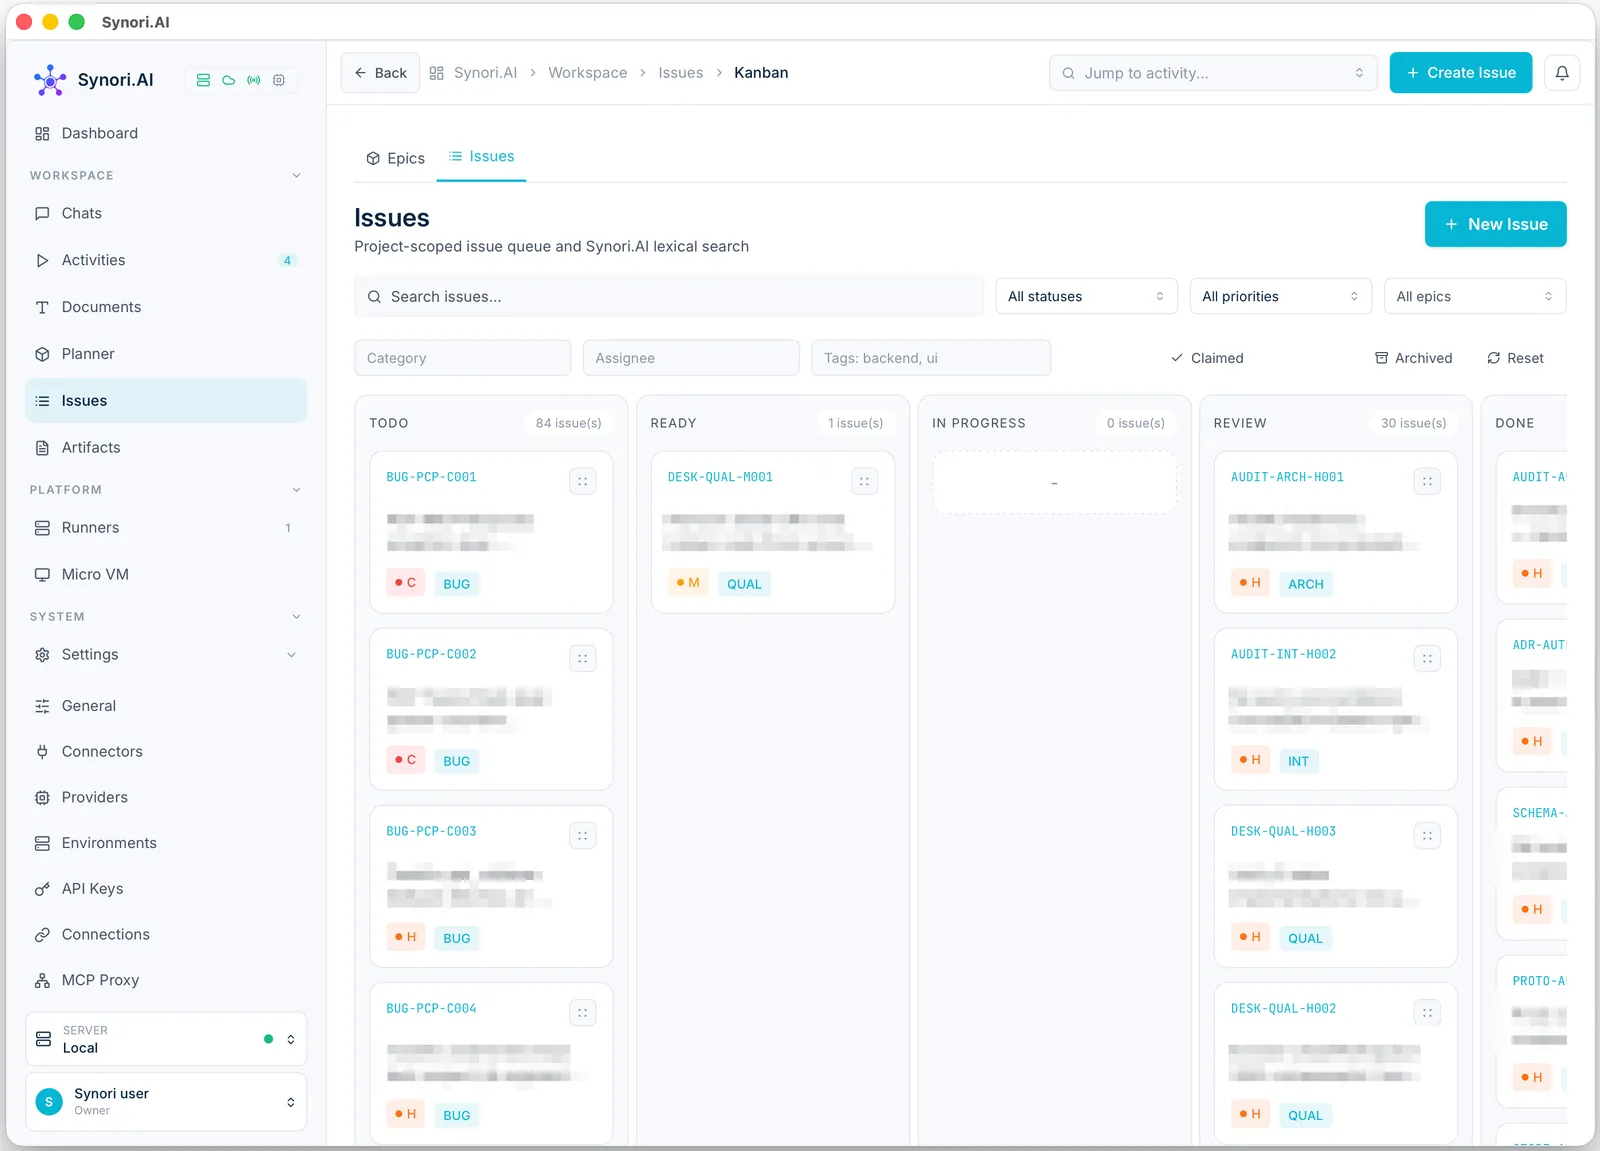1600x1151 pixels.
Task: Open Activities in the sidebar
Action: [166, 260]
